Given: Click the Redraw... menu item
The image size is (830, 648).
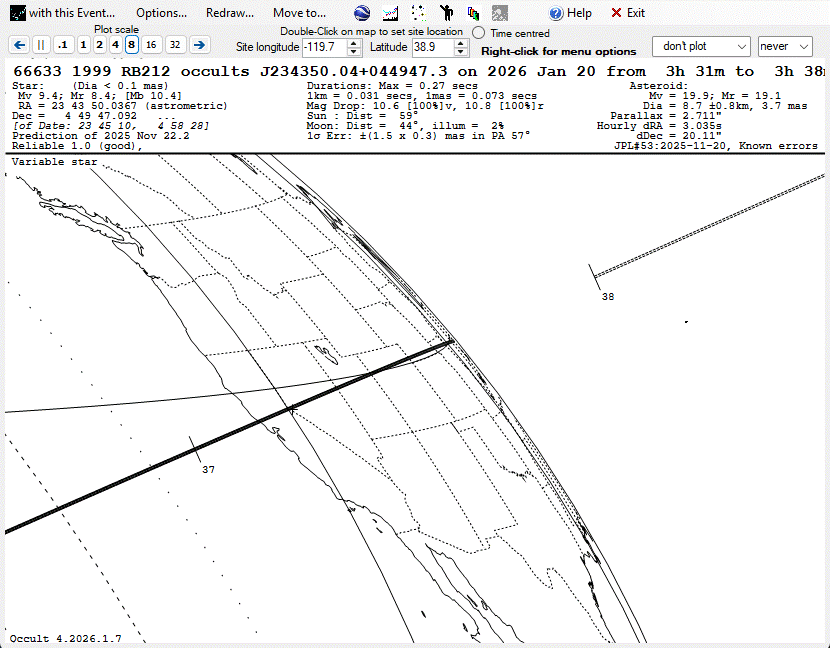Looking at the screenshot, I should (229, 13).
